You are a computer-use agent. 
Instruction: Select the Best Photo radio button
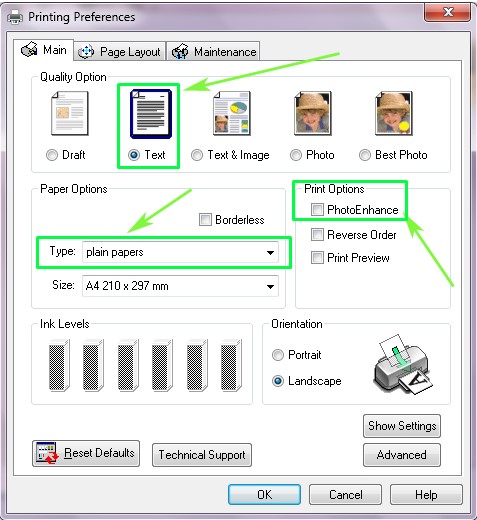point(365,155)
